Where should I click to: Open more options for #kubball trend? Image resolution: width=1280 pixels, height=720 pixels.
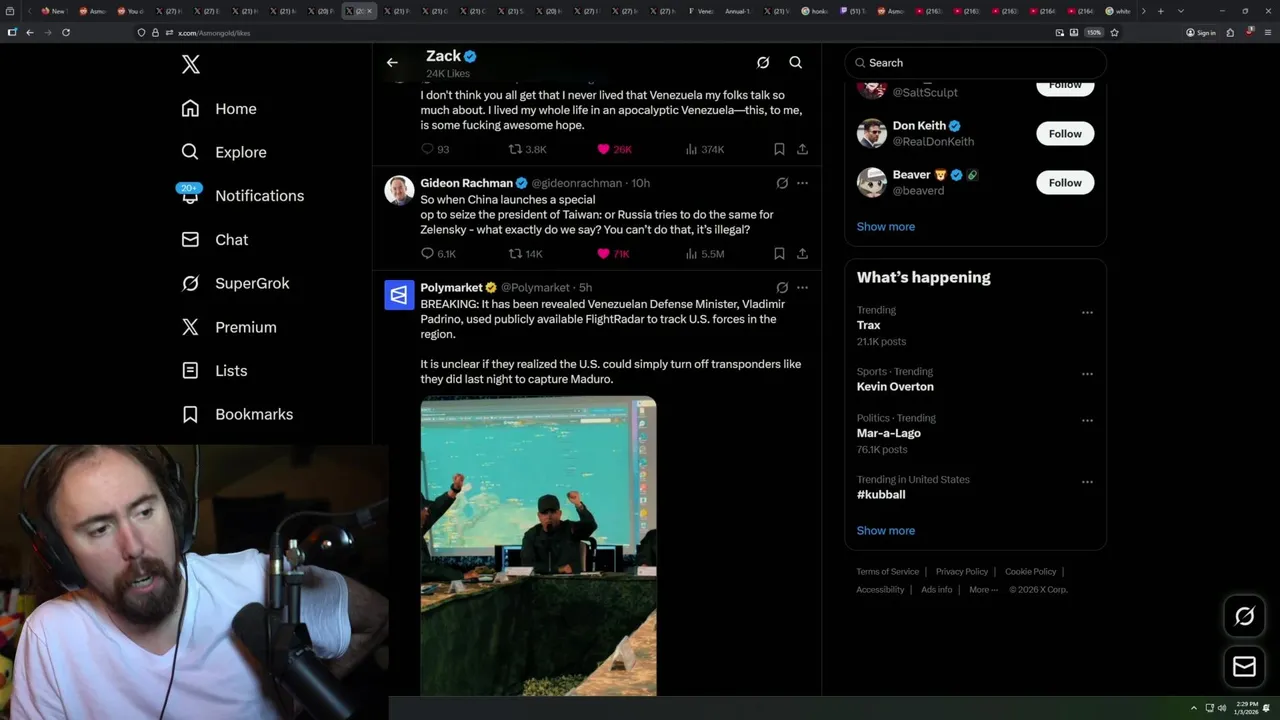click(1087, 482)
